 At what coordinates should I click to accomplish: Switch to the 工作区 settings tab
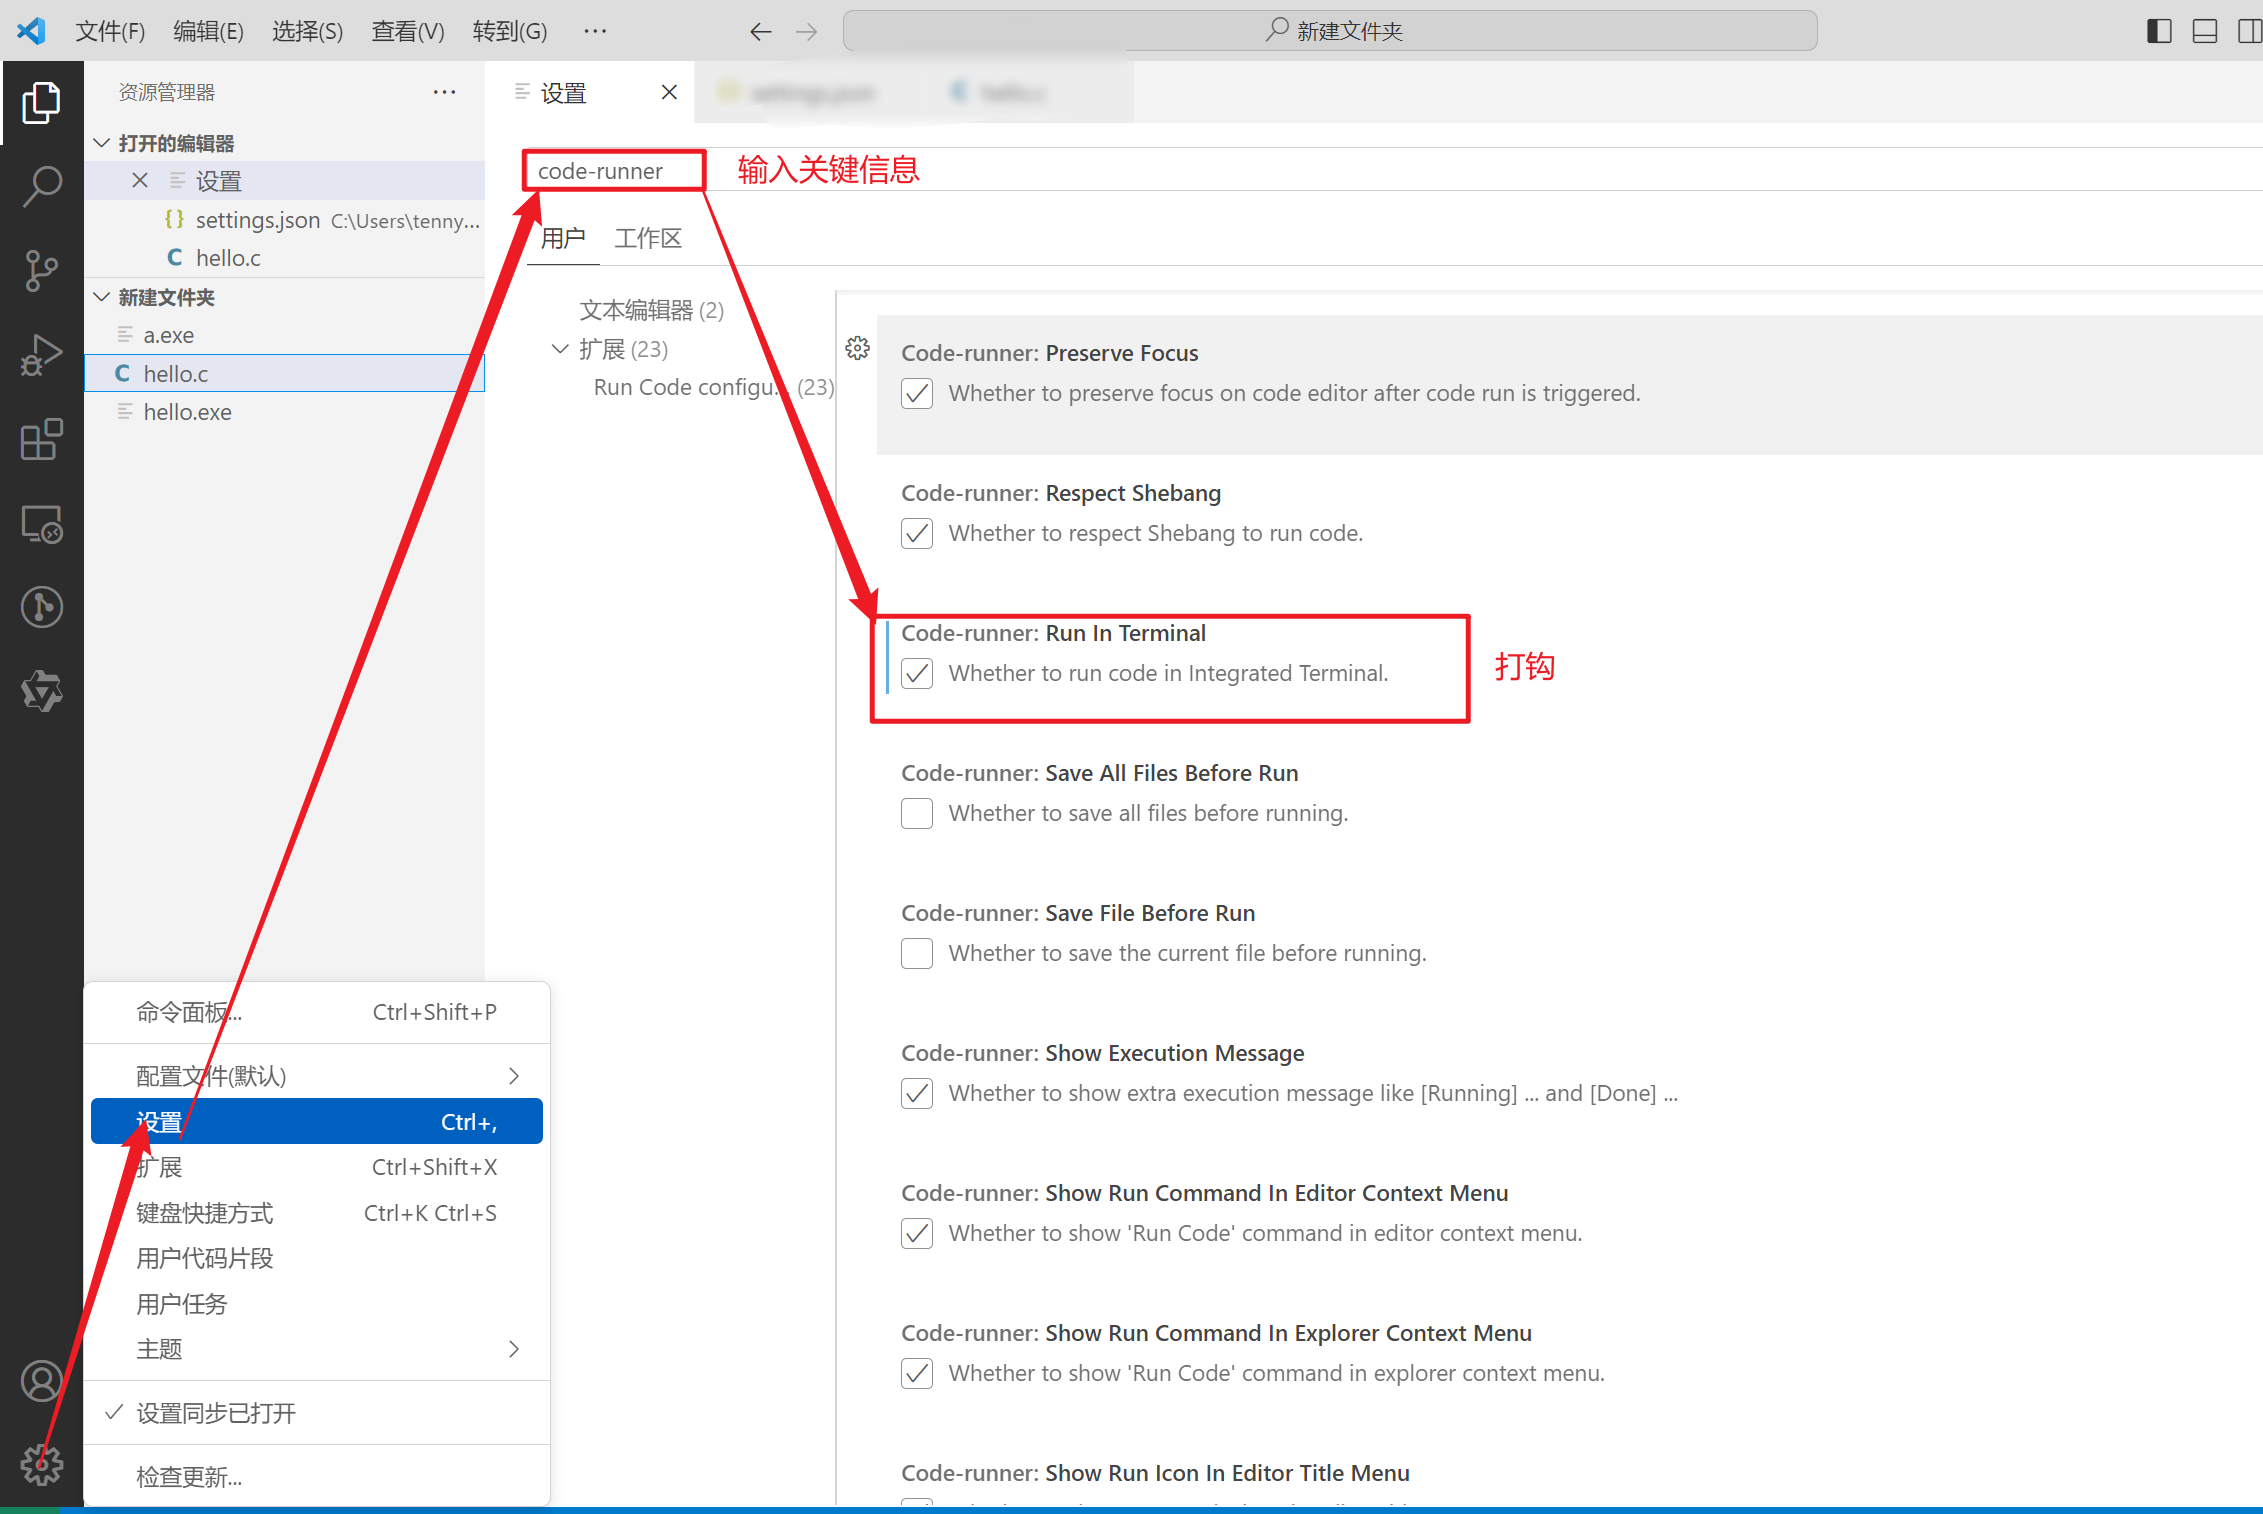648,238
